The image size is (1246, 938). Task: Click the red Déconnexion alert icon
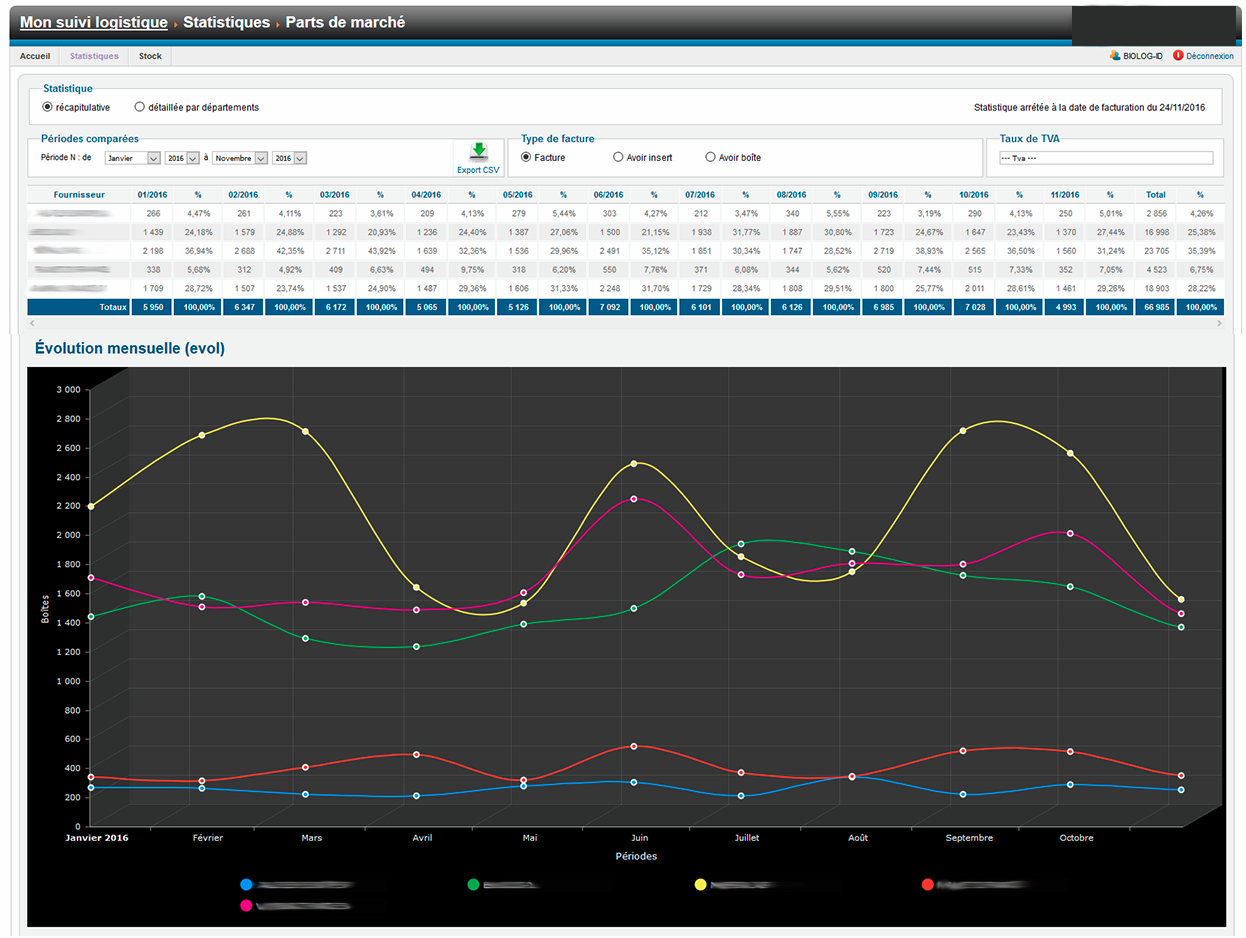click(x=1178, y=56)
